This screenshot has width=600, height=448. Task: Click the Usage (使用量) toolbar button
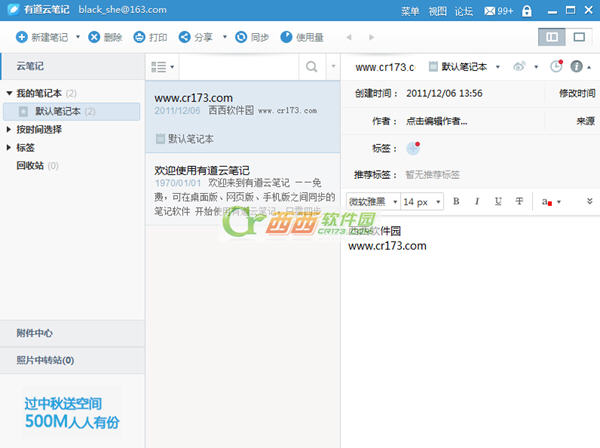[x=302, y=37]
